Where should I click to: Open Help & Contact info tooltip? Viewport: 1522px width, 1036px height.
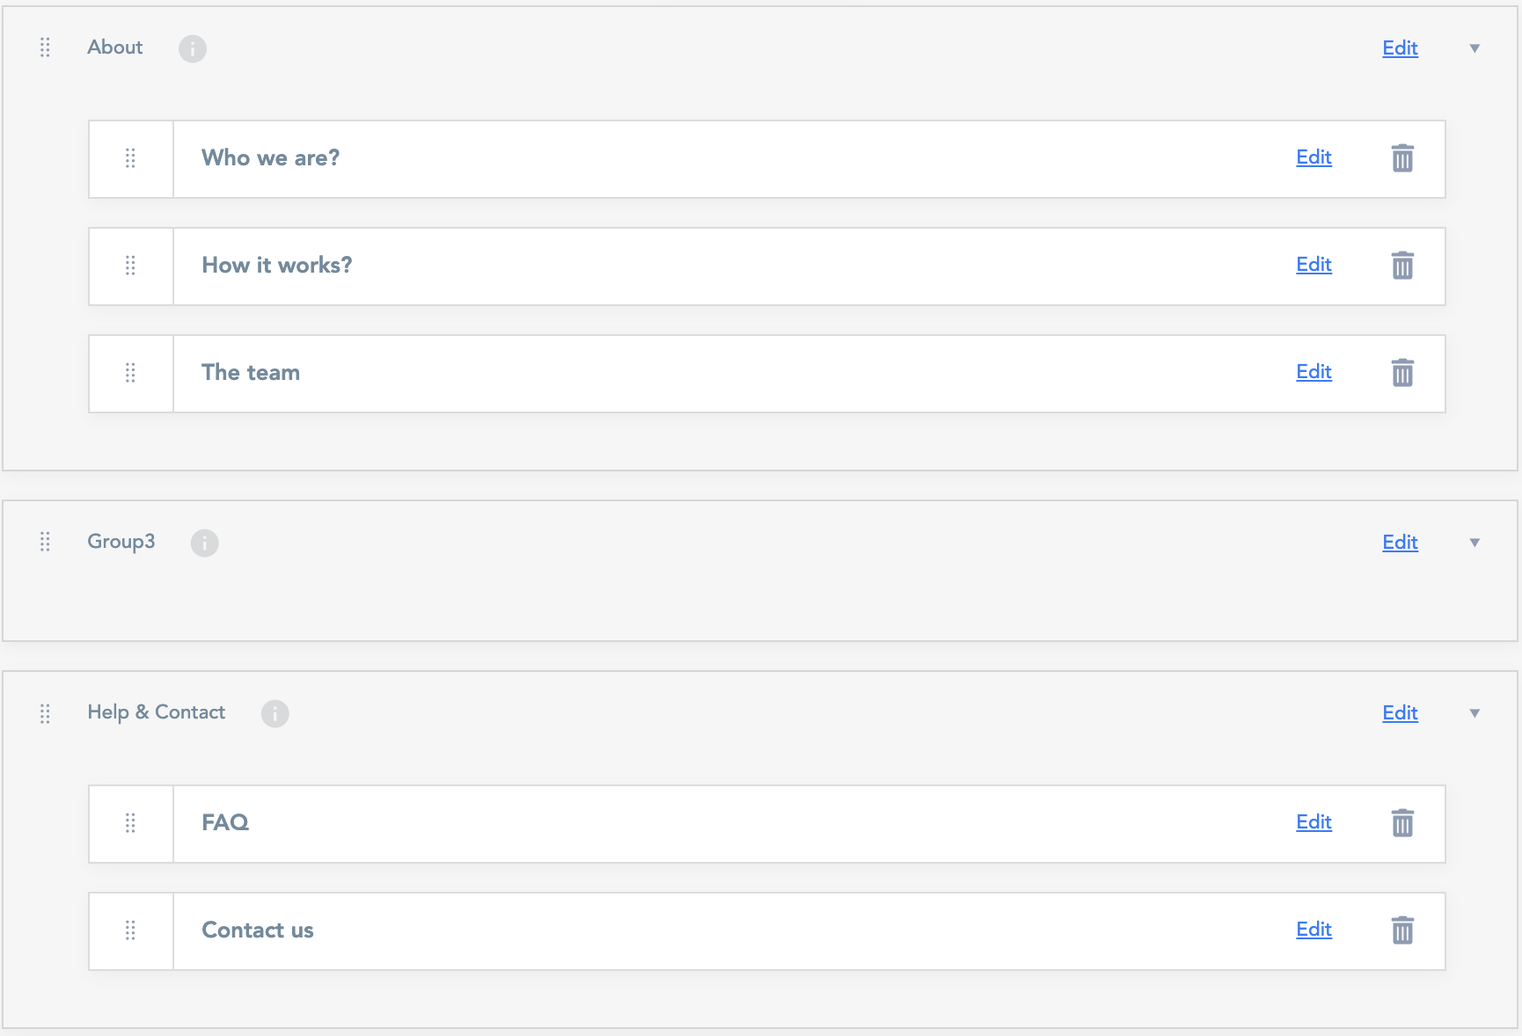(275, 713)
